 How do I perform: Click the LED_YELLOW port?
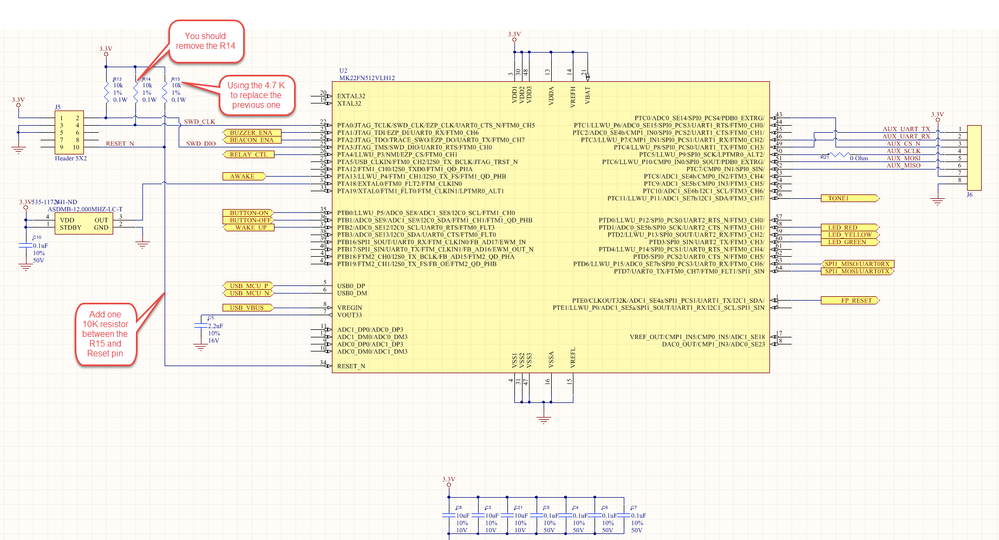[x=850, y=234]
